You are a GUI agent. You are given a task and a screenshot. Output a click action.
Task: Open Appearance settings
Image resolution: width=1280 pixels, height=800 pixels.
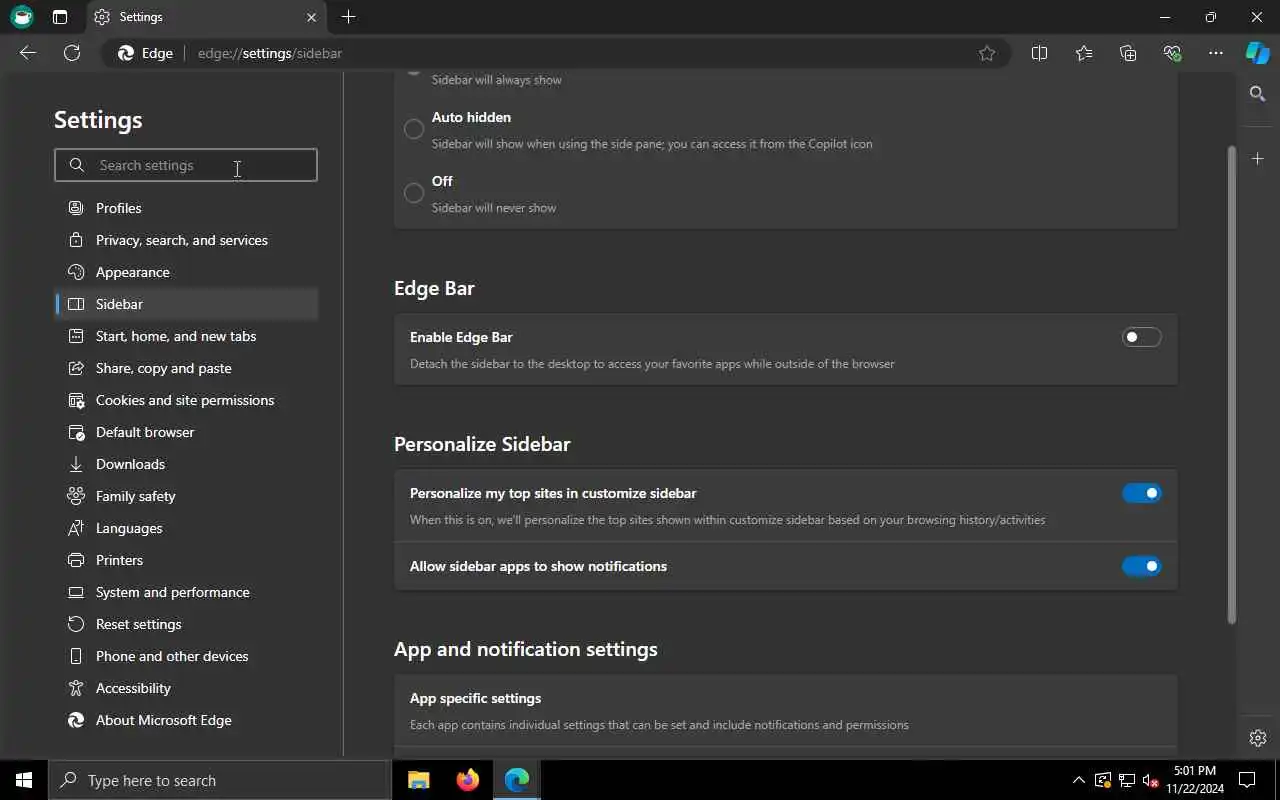[186, 272]
